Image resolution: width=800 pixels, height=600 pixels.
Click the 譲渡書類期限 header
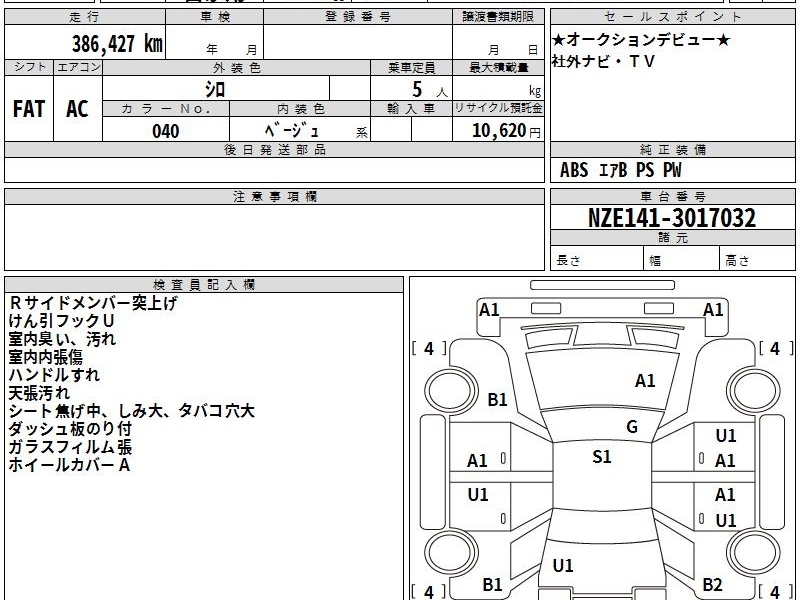498,17
